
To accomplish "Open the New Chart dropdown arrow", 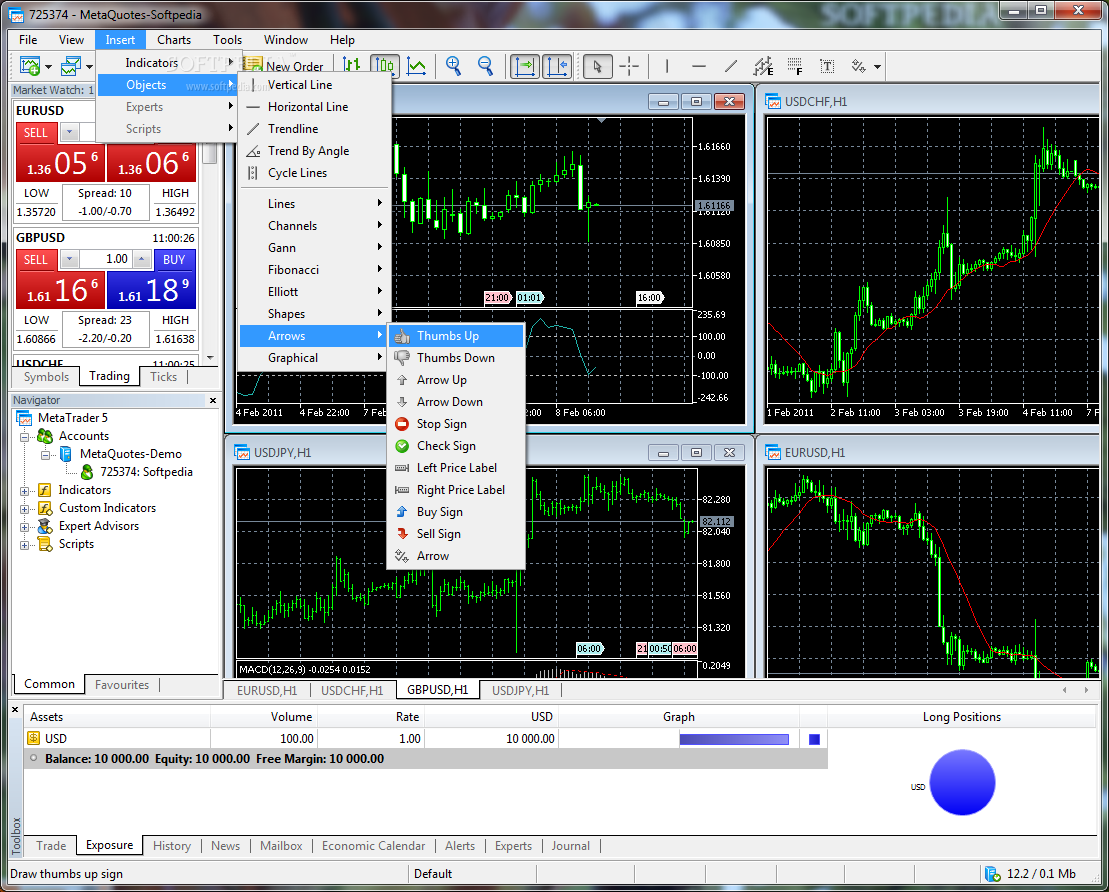I will [48, 67].
